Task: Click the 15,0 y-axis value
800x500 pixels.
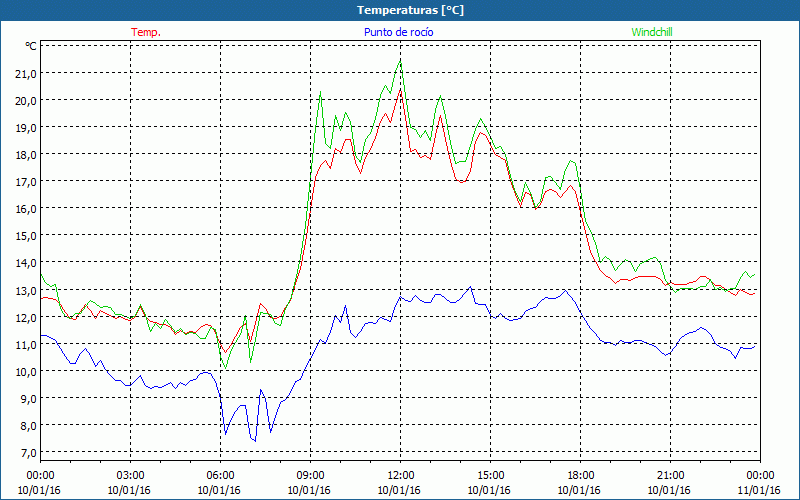Action: (27, 236)
